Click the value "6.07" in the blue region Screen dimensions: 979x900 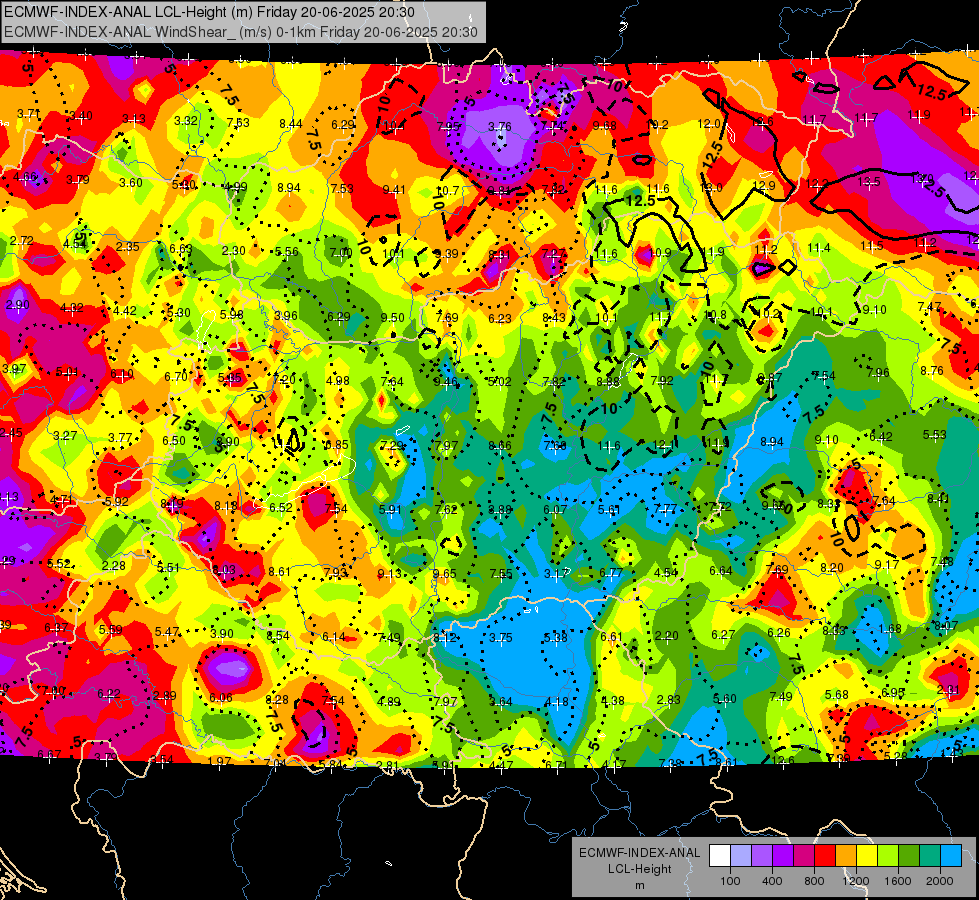555,510
